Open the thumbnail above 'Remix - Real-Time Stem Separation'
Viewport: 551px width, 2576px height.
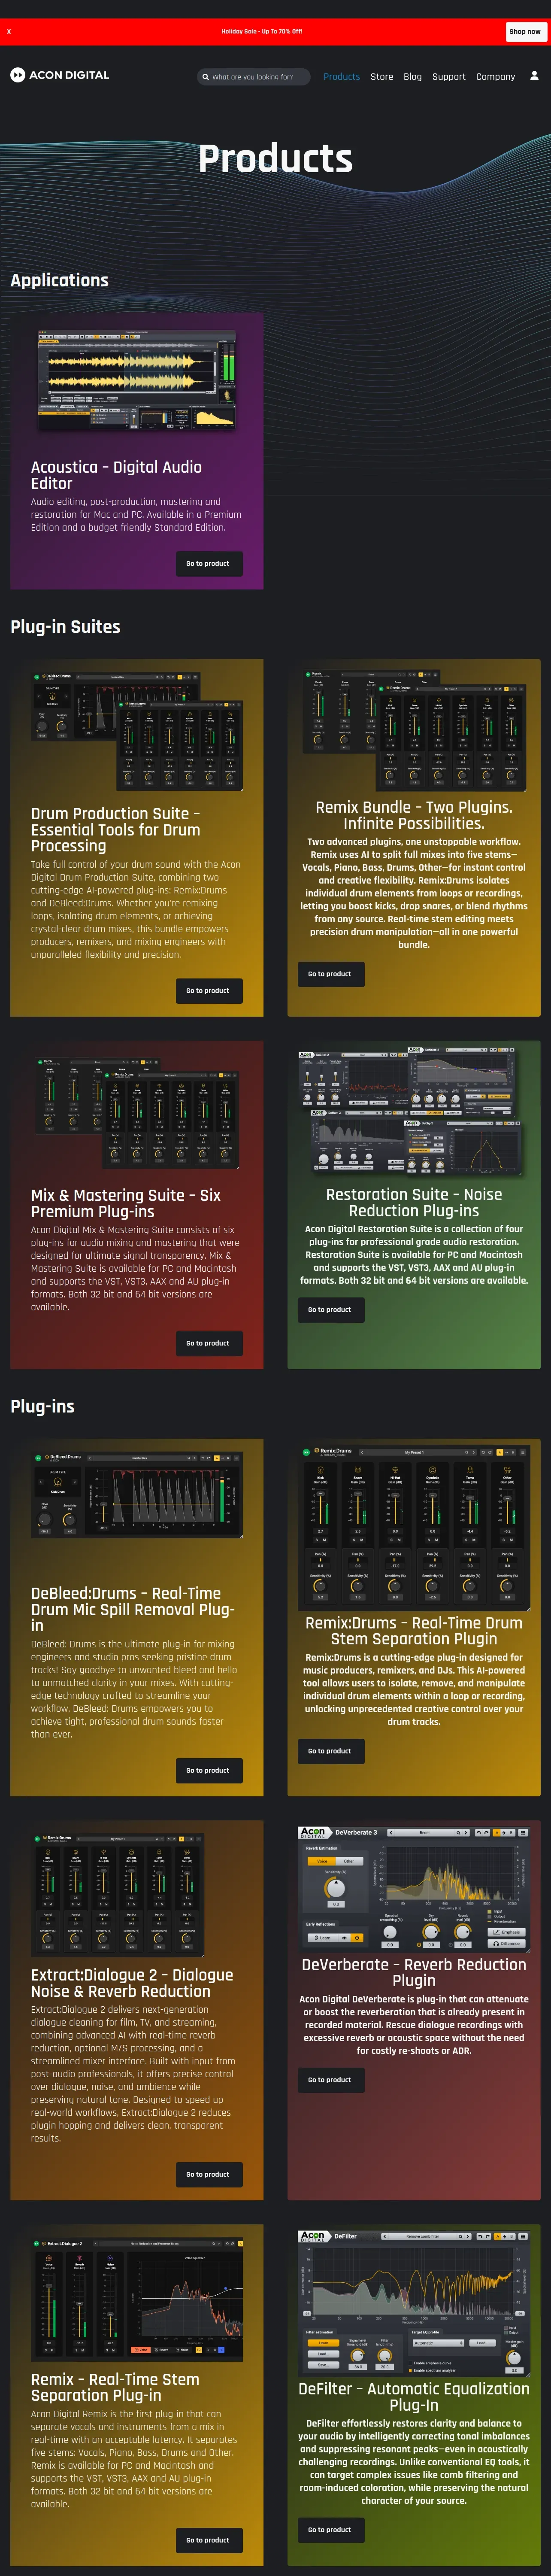pyautogui.click(x=137, y=2298)
